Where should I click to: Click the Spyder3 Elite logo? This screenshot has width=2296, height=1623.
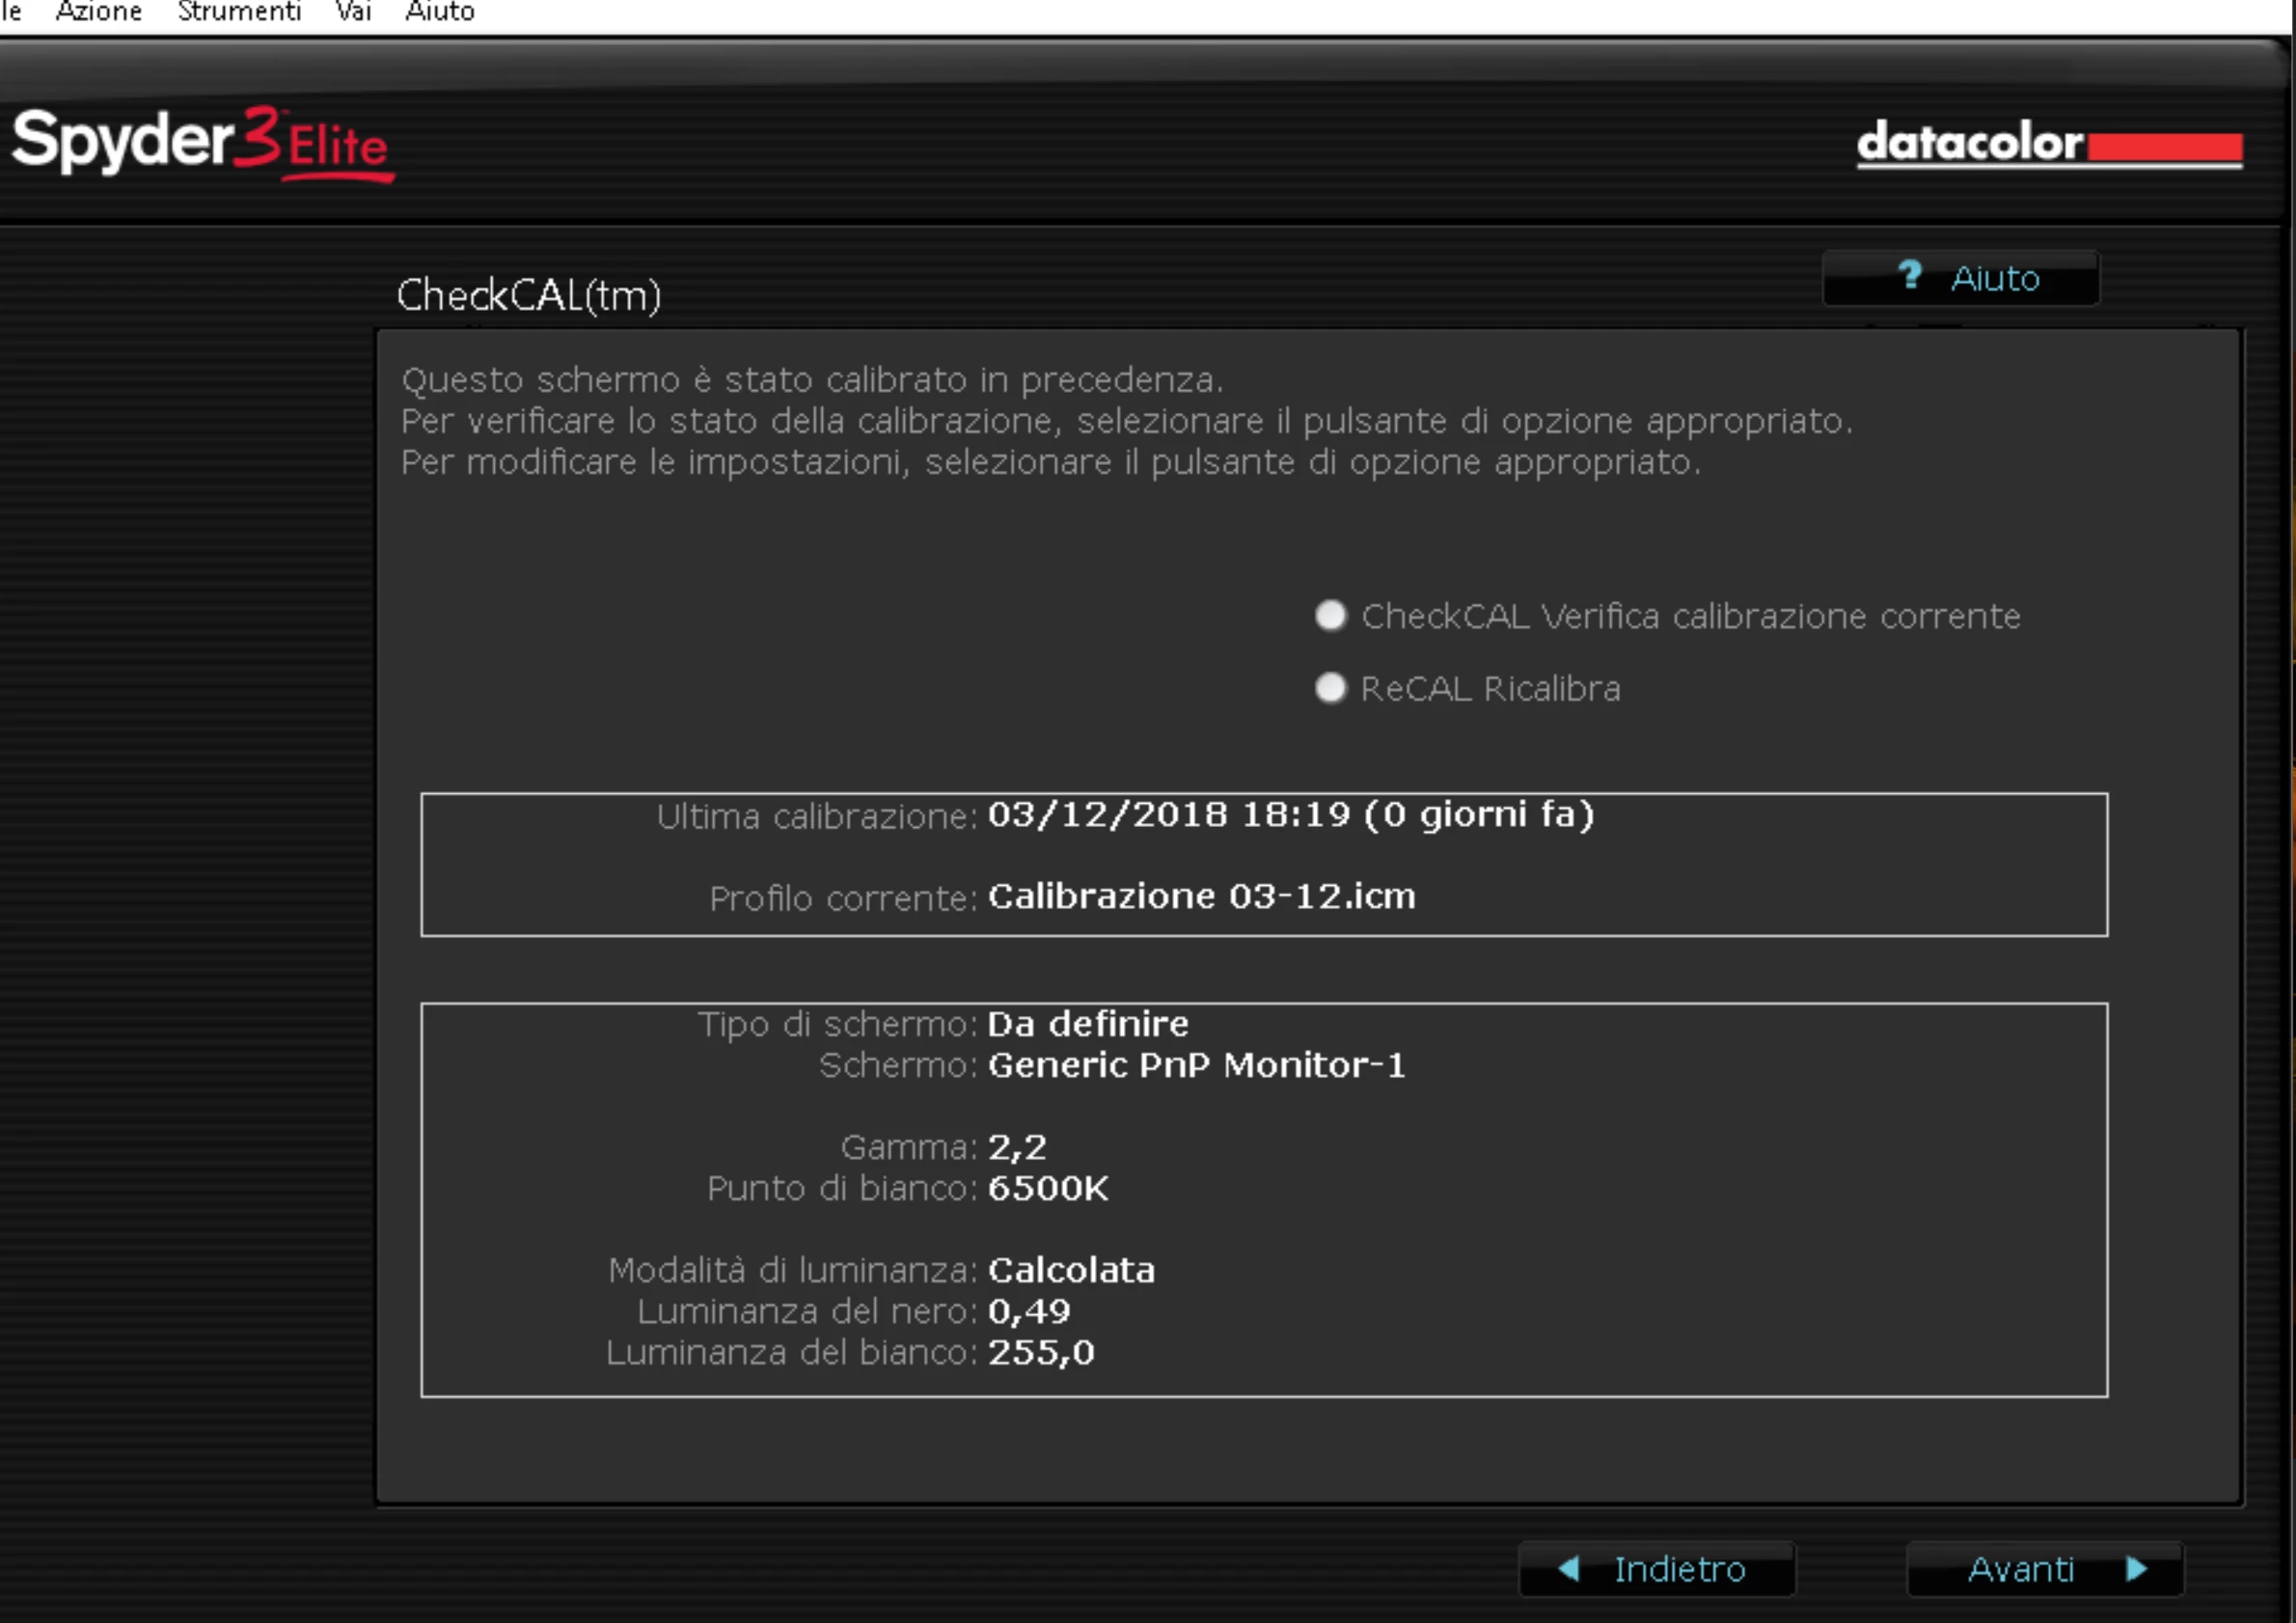tap(203, 143)
